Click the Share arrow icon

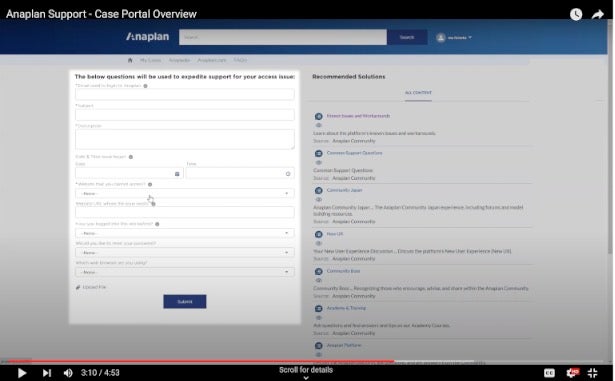tap(597, 15)
